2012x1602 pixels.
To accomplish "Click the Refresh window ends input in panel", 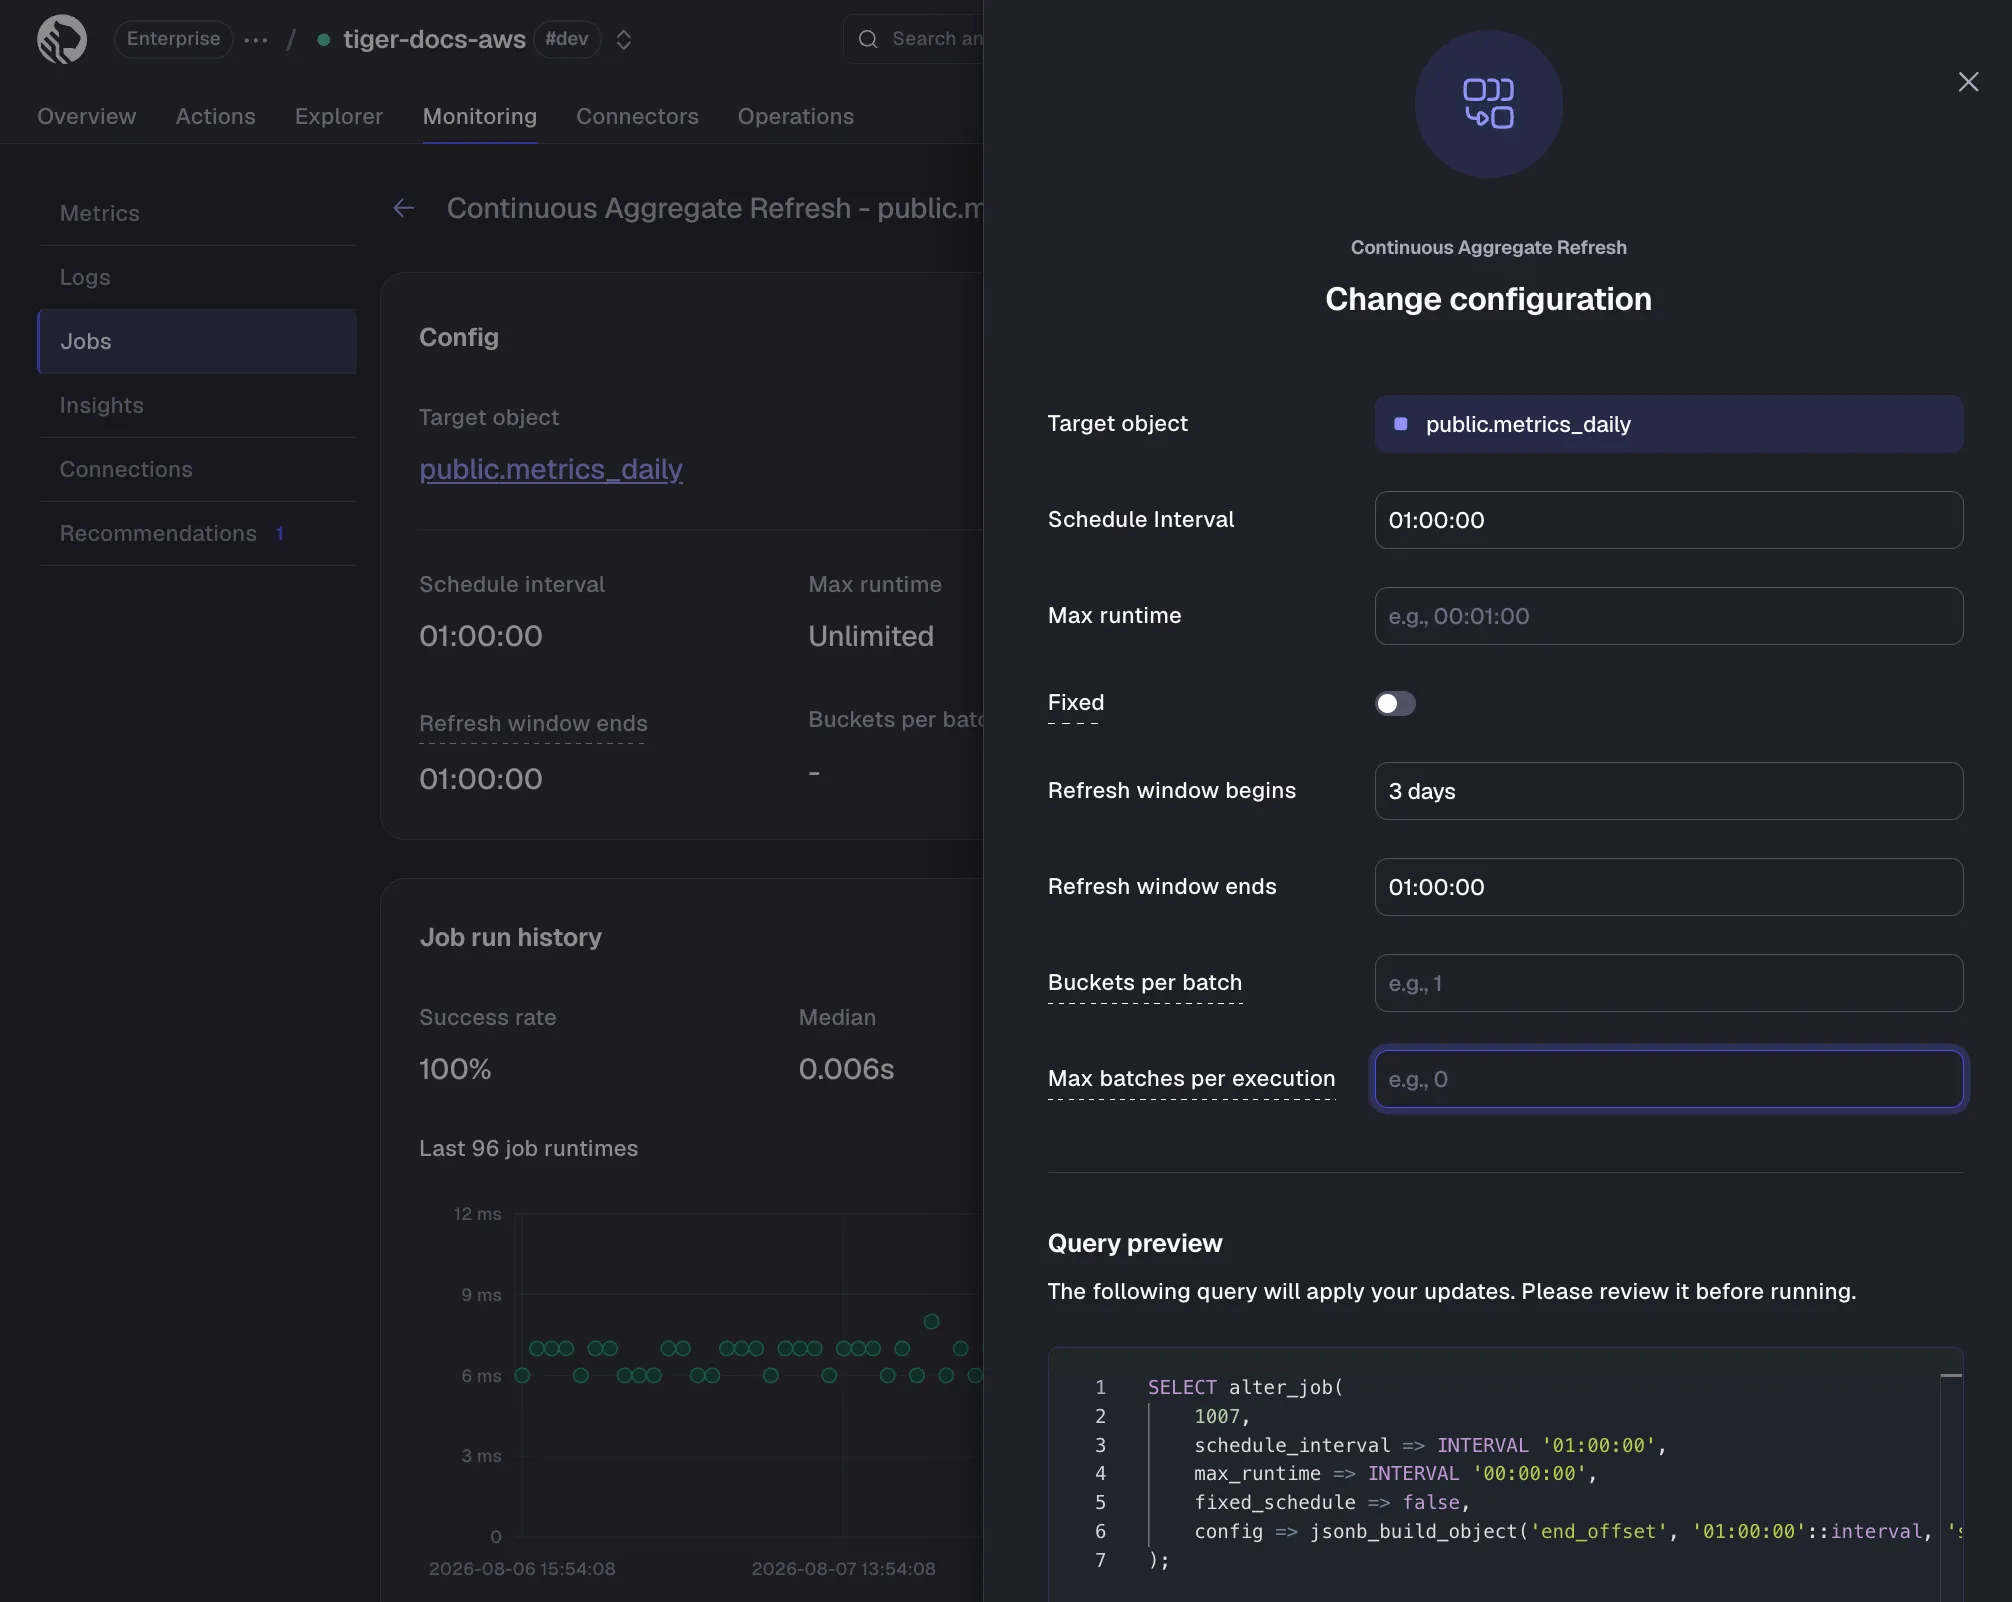I will coord(1669,887).
